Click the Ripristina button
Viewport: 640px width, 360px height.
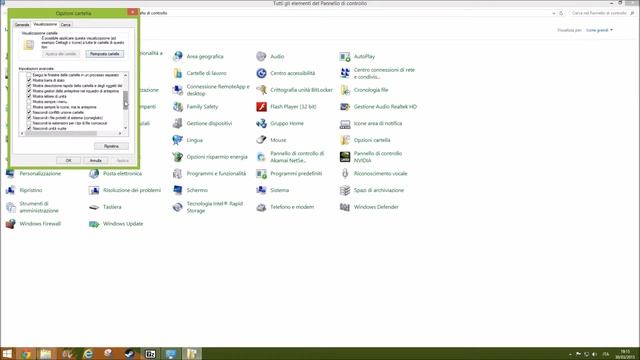pyautogui.click(x=111, y=146)
